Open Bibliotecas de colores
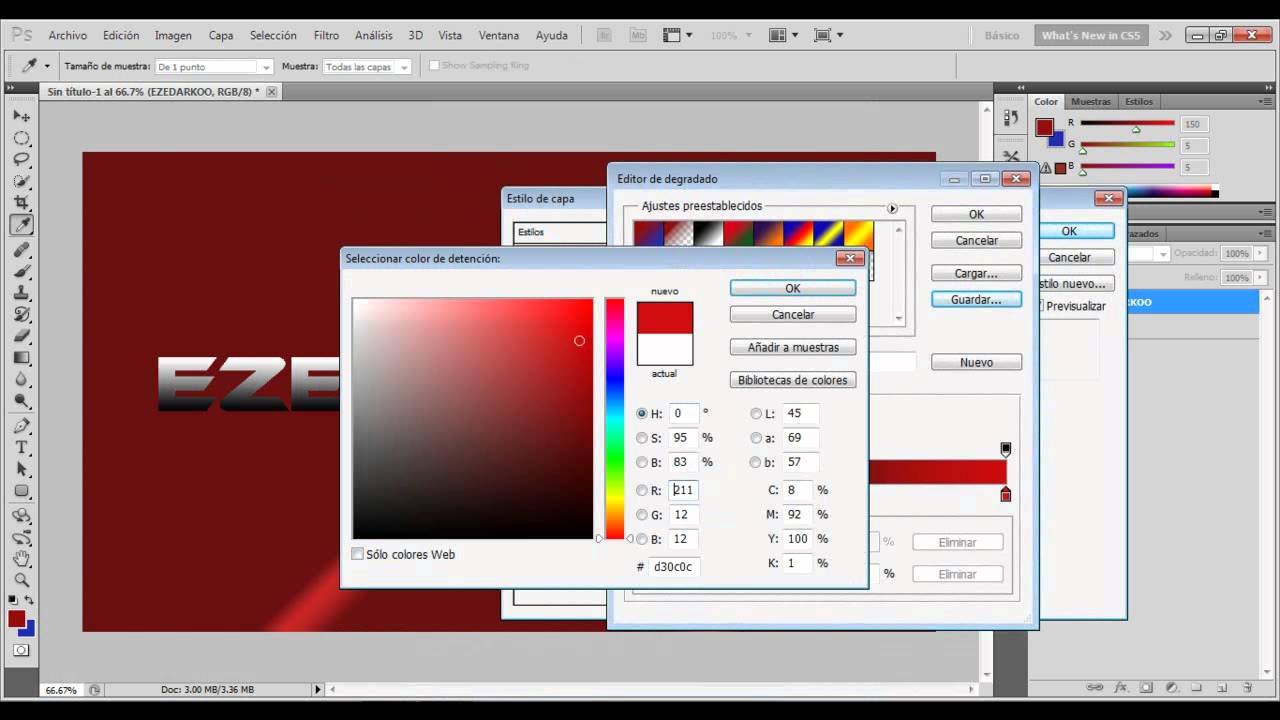This screenshot has height=720, width=1280. click(793, 380)
